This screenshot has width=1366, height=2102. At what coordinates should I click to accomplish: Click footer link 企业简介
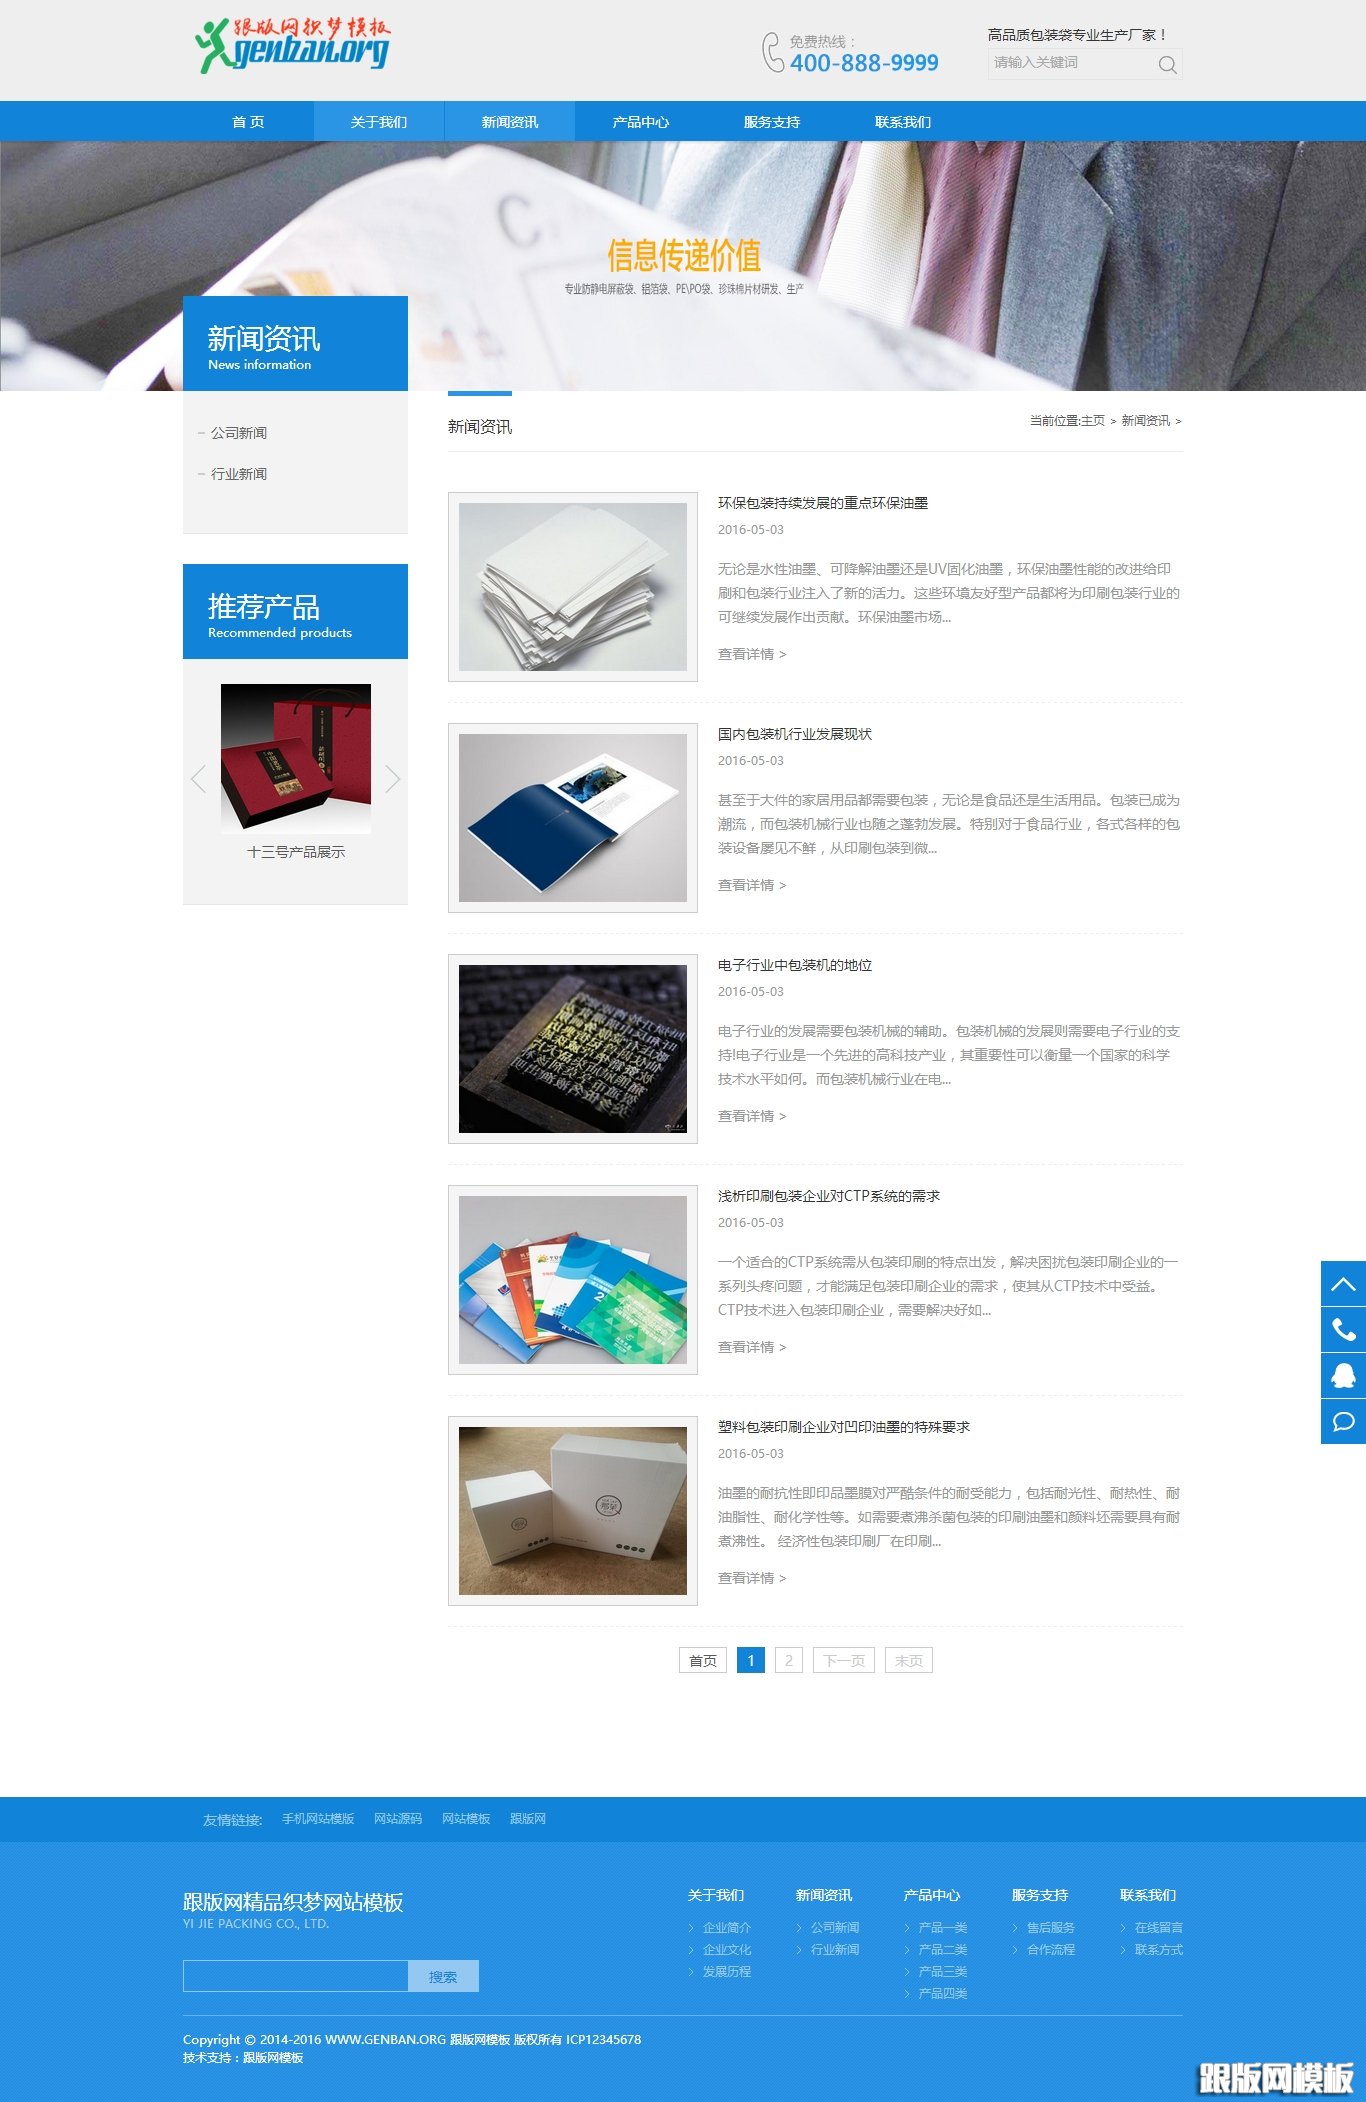pyautogui.click(x=727, y=1928)
